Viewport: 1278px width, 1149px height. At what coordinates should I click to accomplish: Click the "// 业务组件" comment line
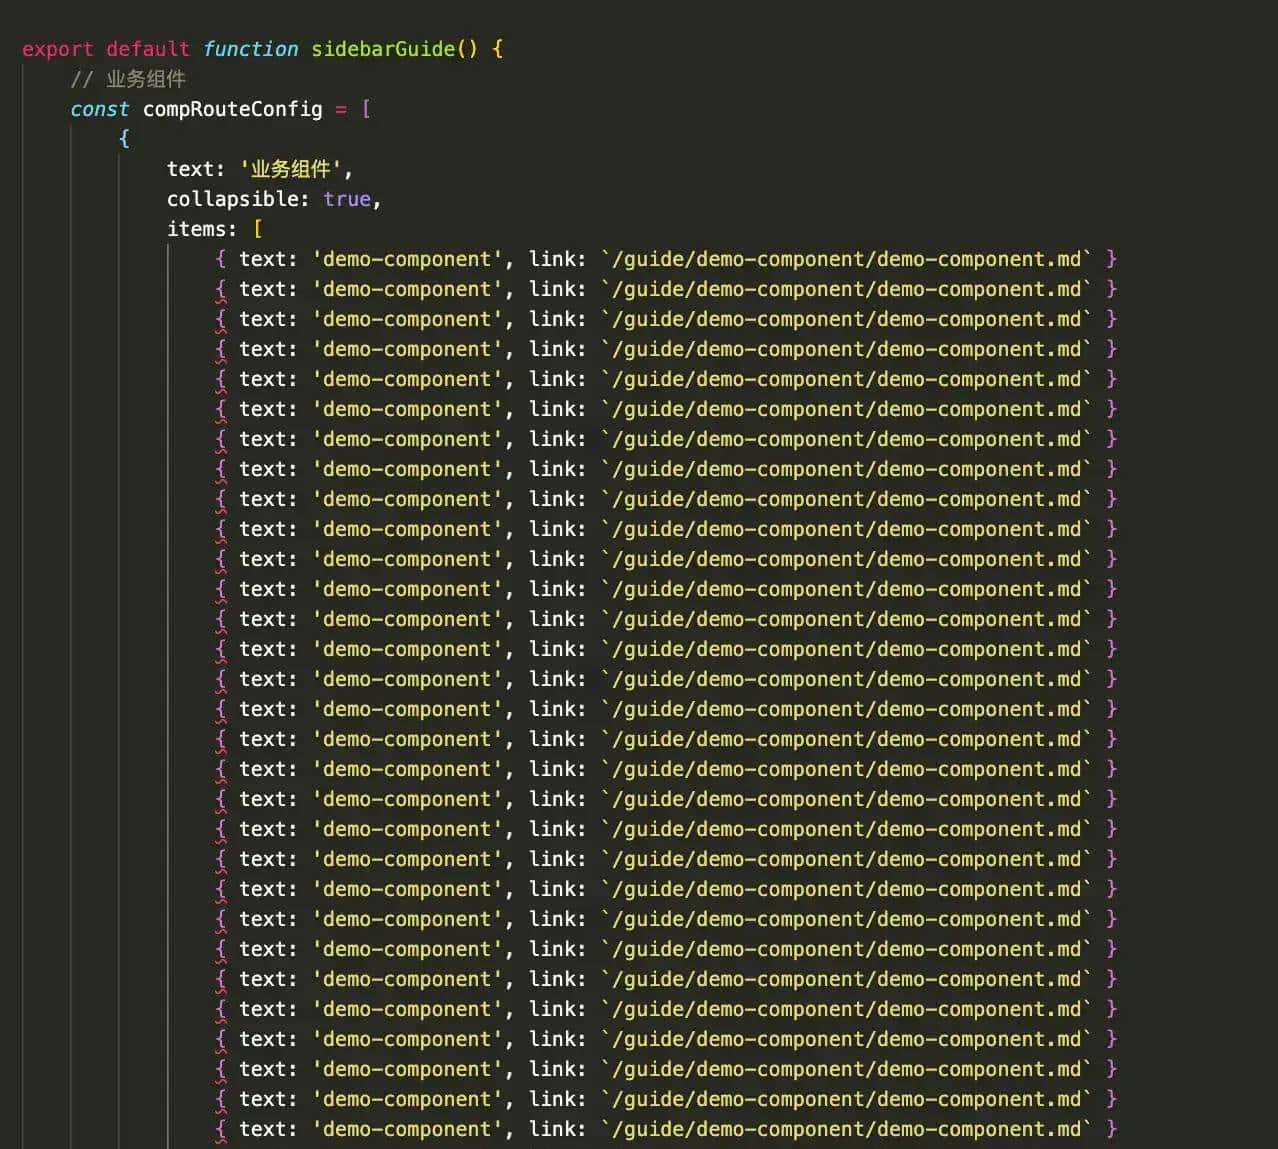128,79
